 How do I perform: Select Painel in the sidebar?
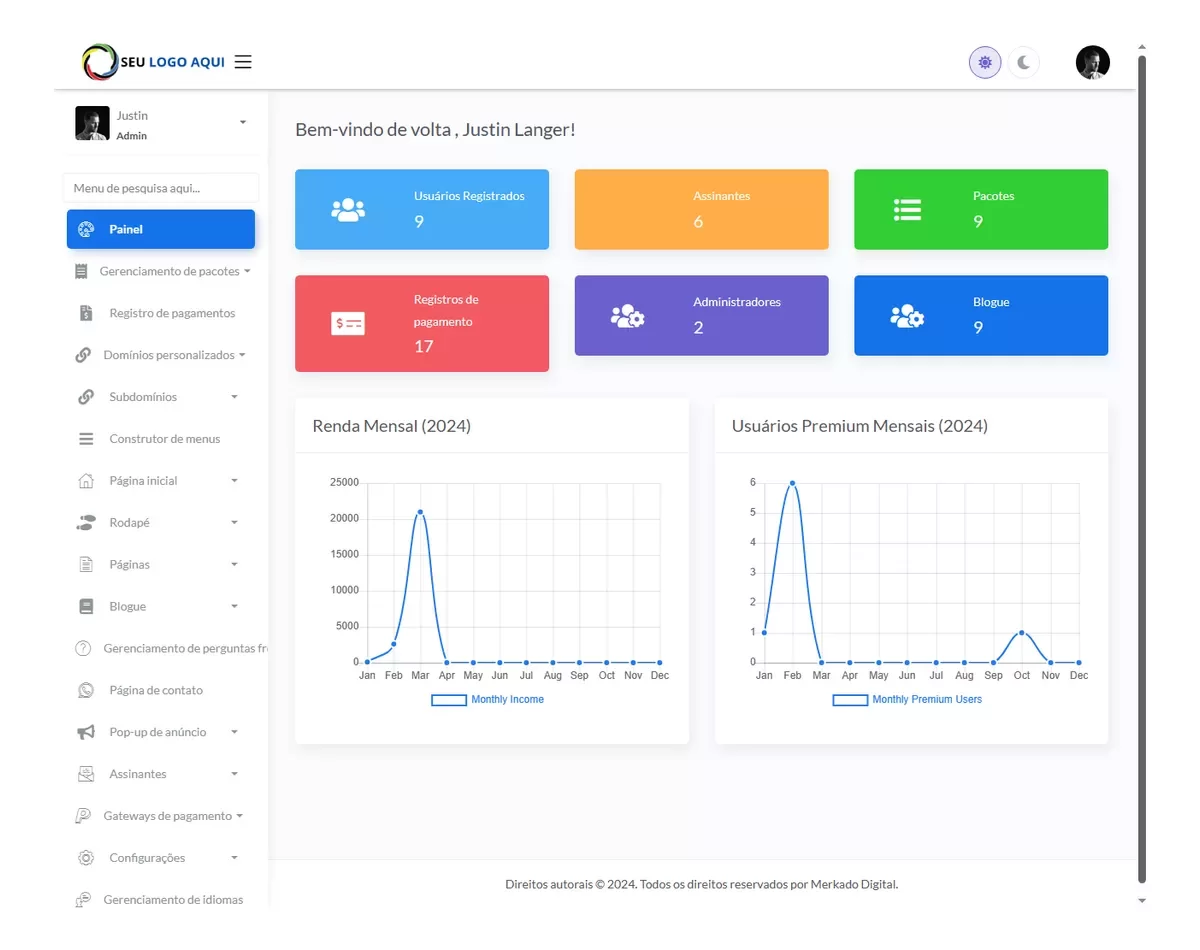tap(161, 229)
